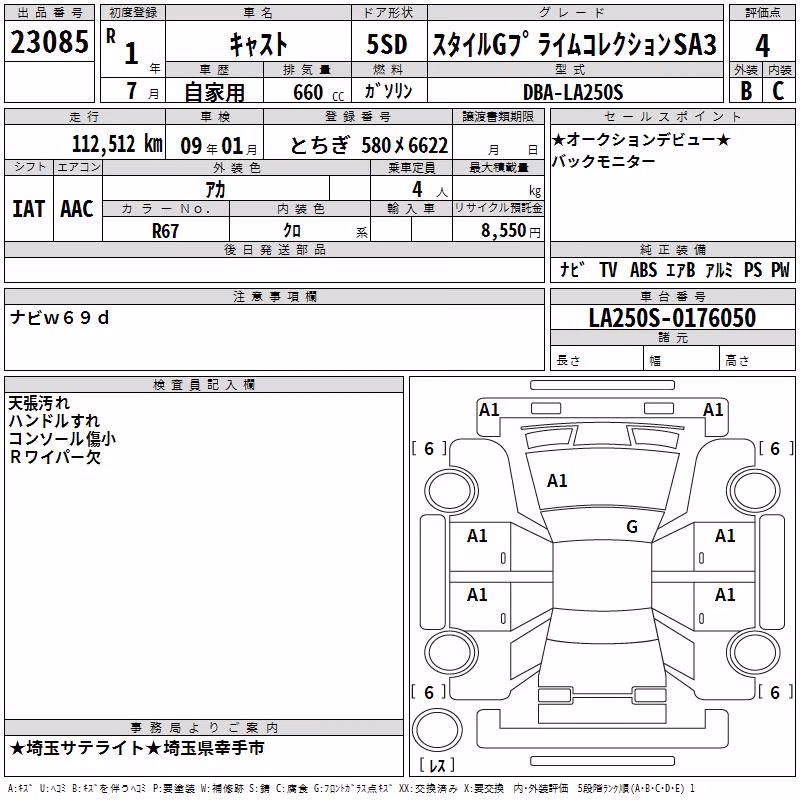This screenshot has height=800, width=800.
Task: Select the damage code legend line
Action: [352, 789]
